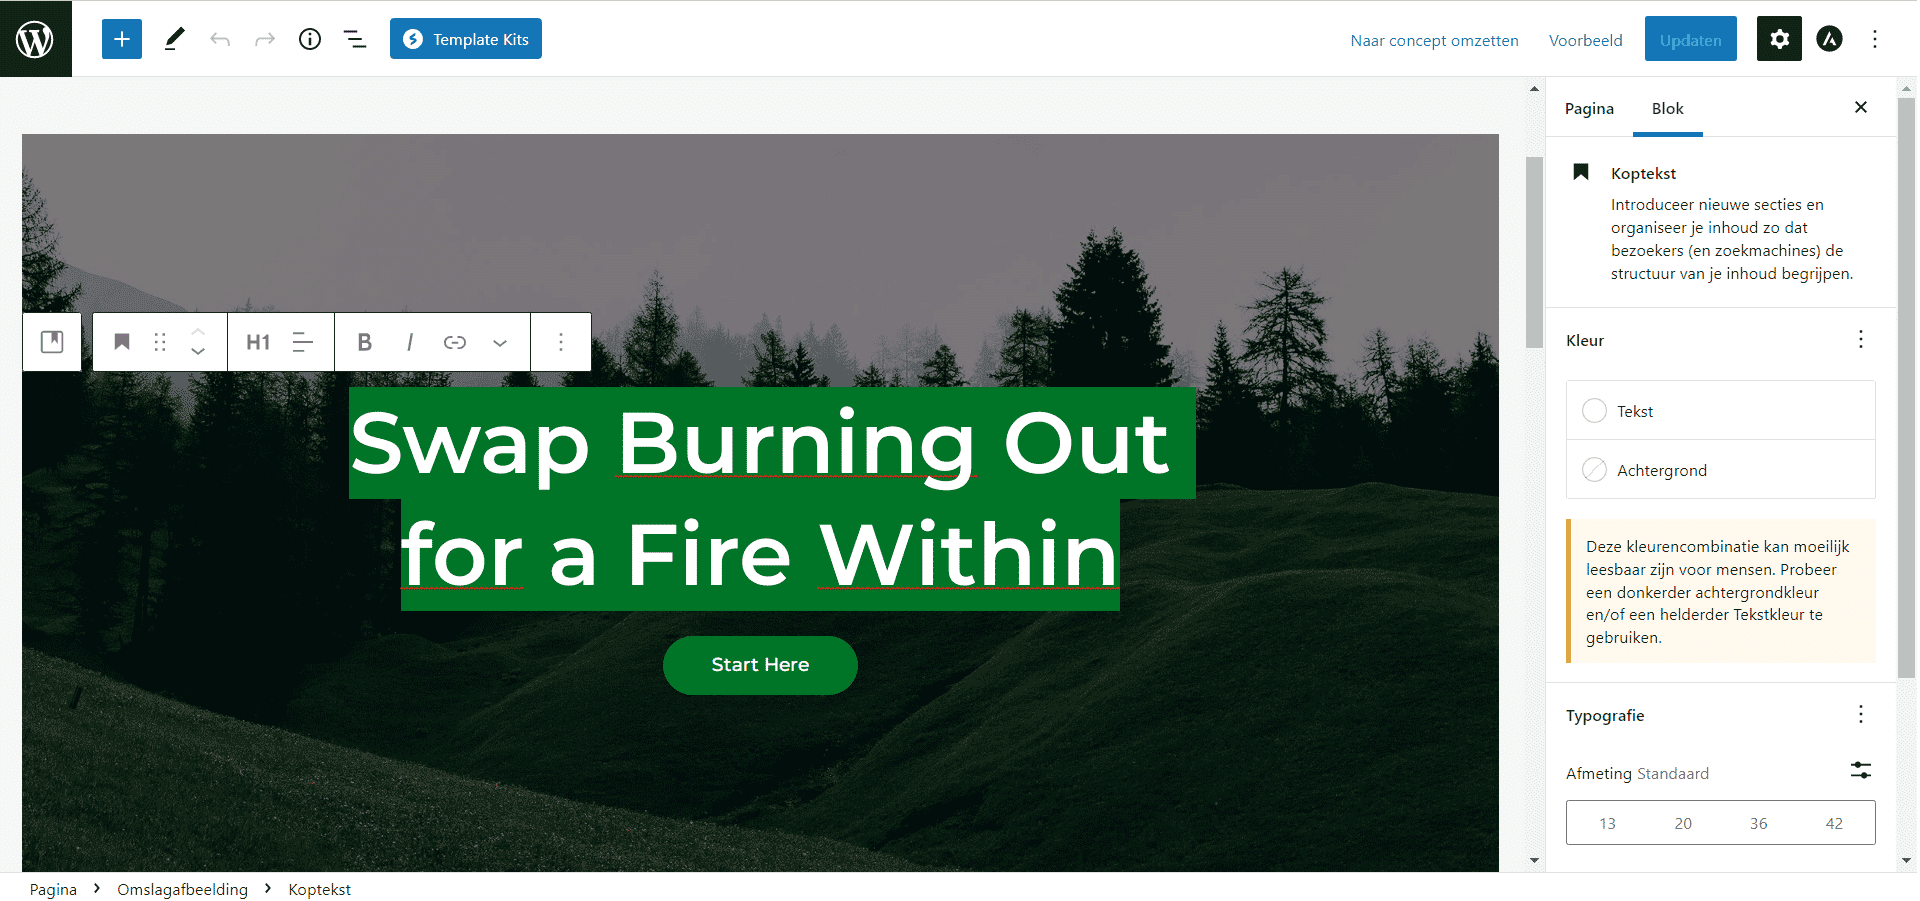The width and height of the screenshot is (1920, 901).
Task: Open the Achtergrond color swatch
Action: tap(1720, 470)
